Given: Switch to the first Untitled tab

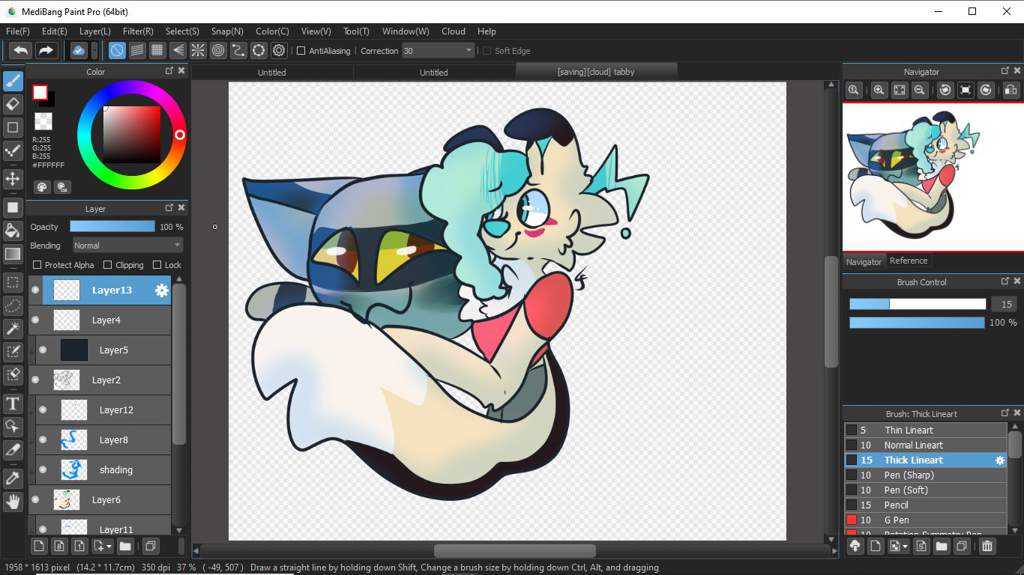Looking at the screenshot, I should (272, 73).
